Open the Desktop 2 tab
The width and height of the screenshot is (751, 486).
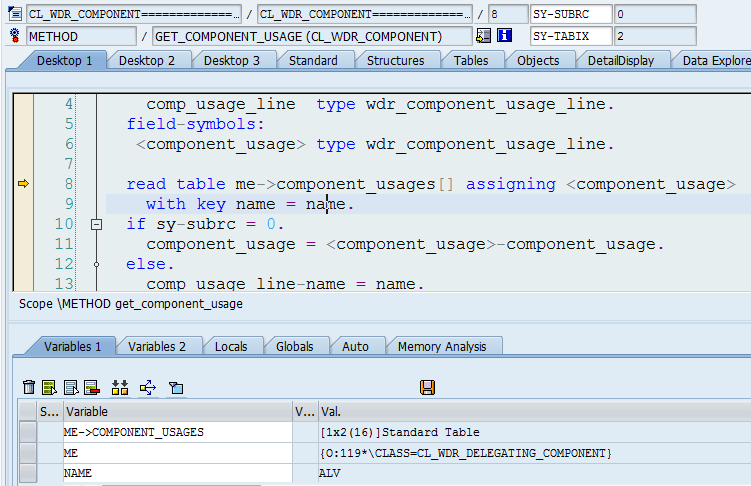pyautogui.click(x=147, y=61)
